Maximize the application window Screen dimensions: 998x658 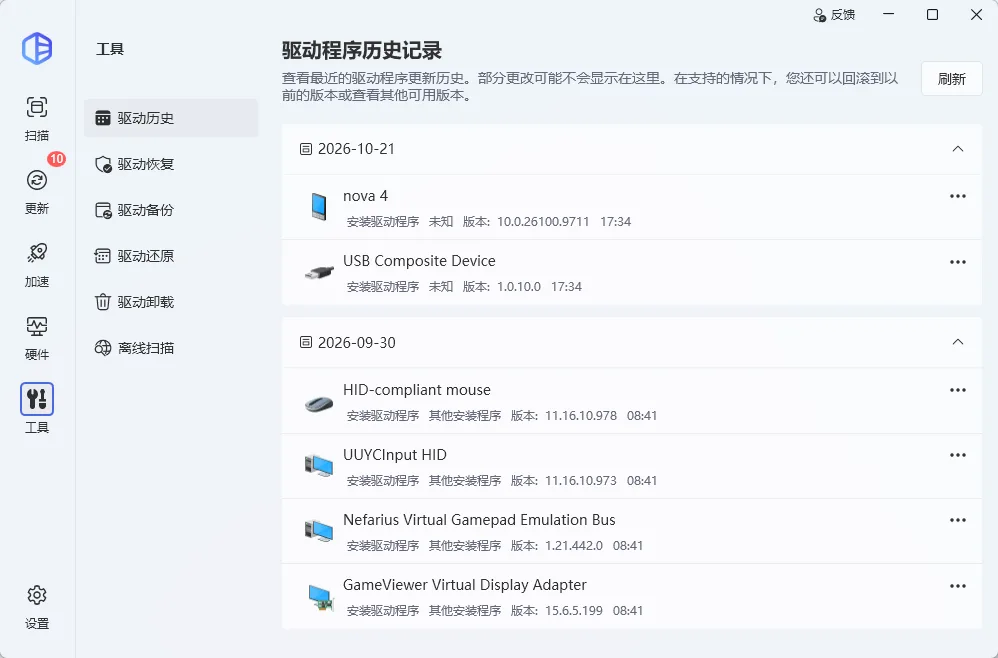click(x=932, y=14)
